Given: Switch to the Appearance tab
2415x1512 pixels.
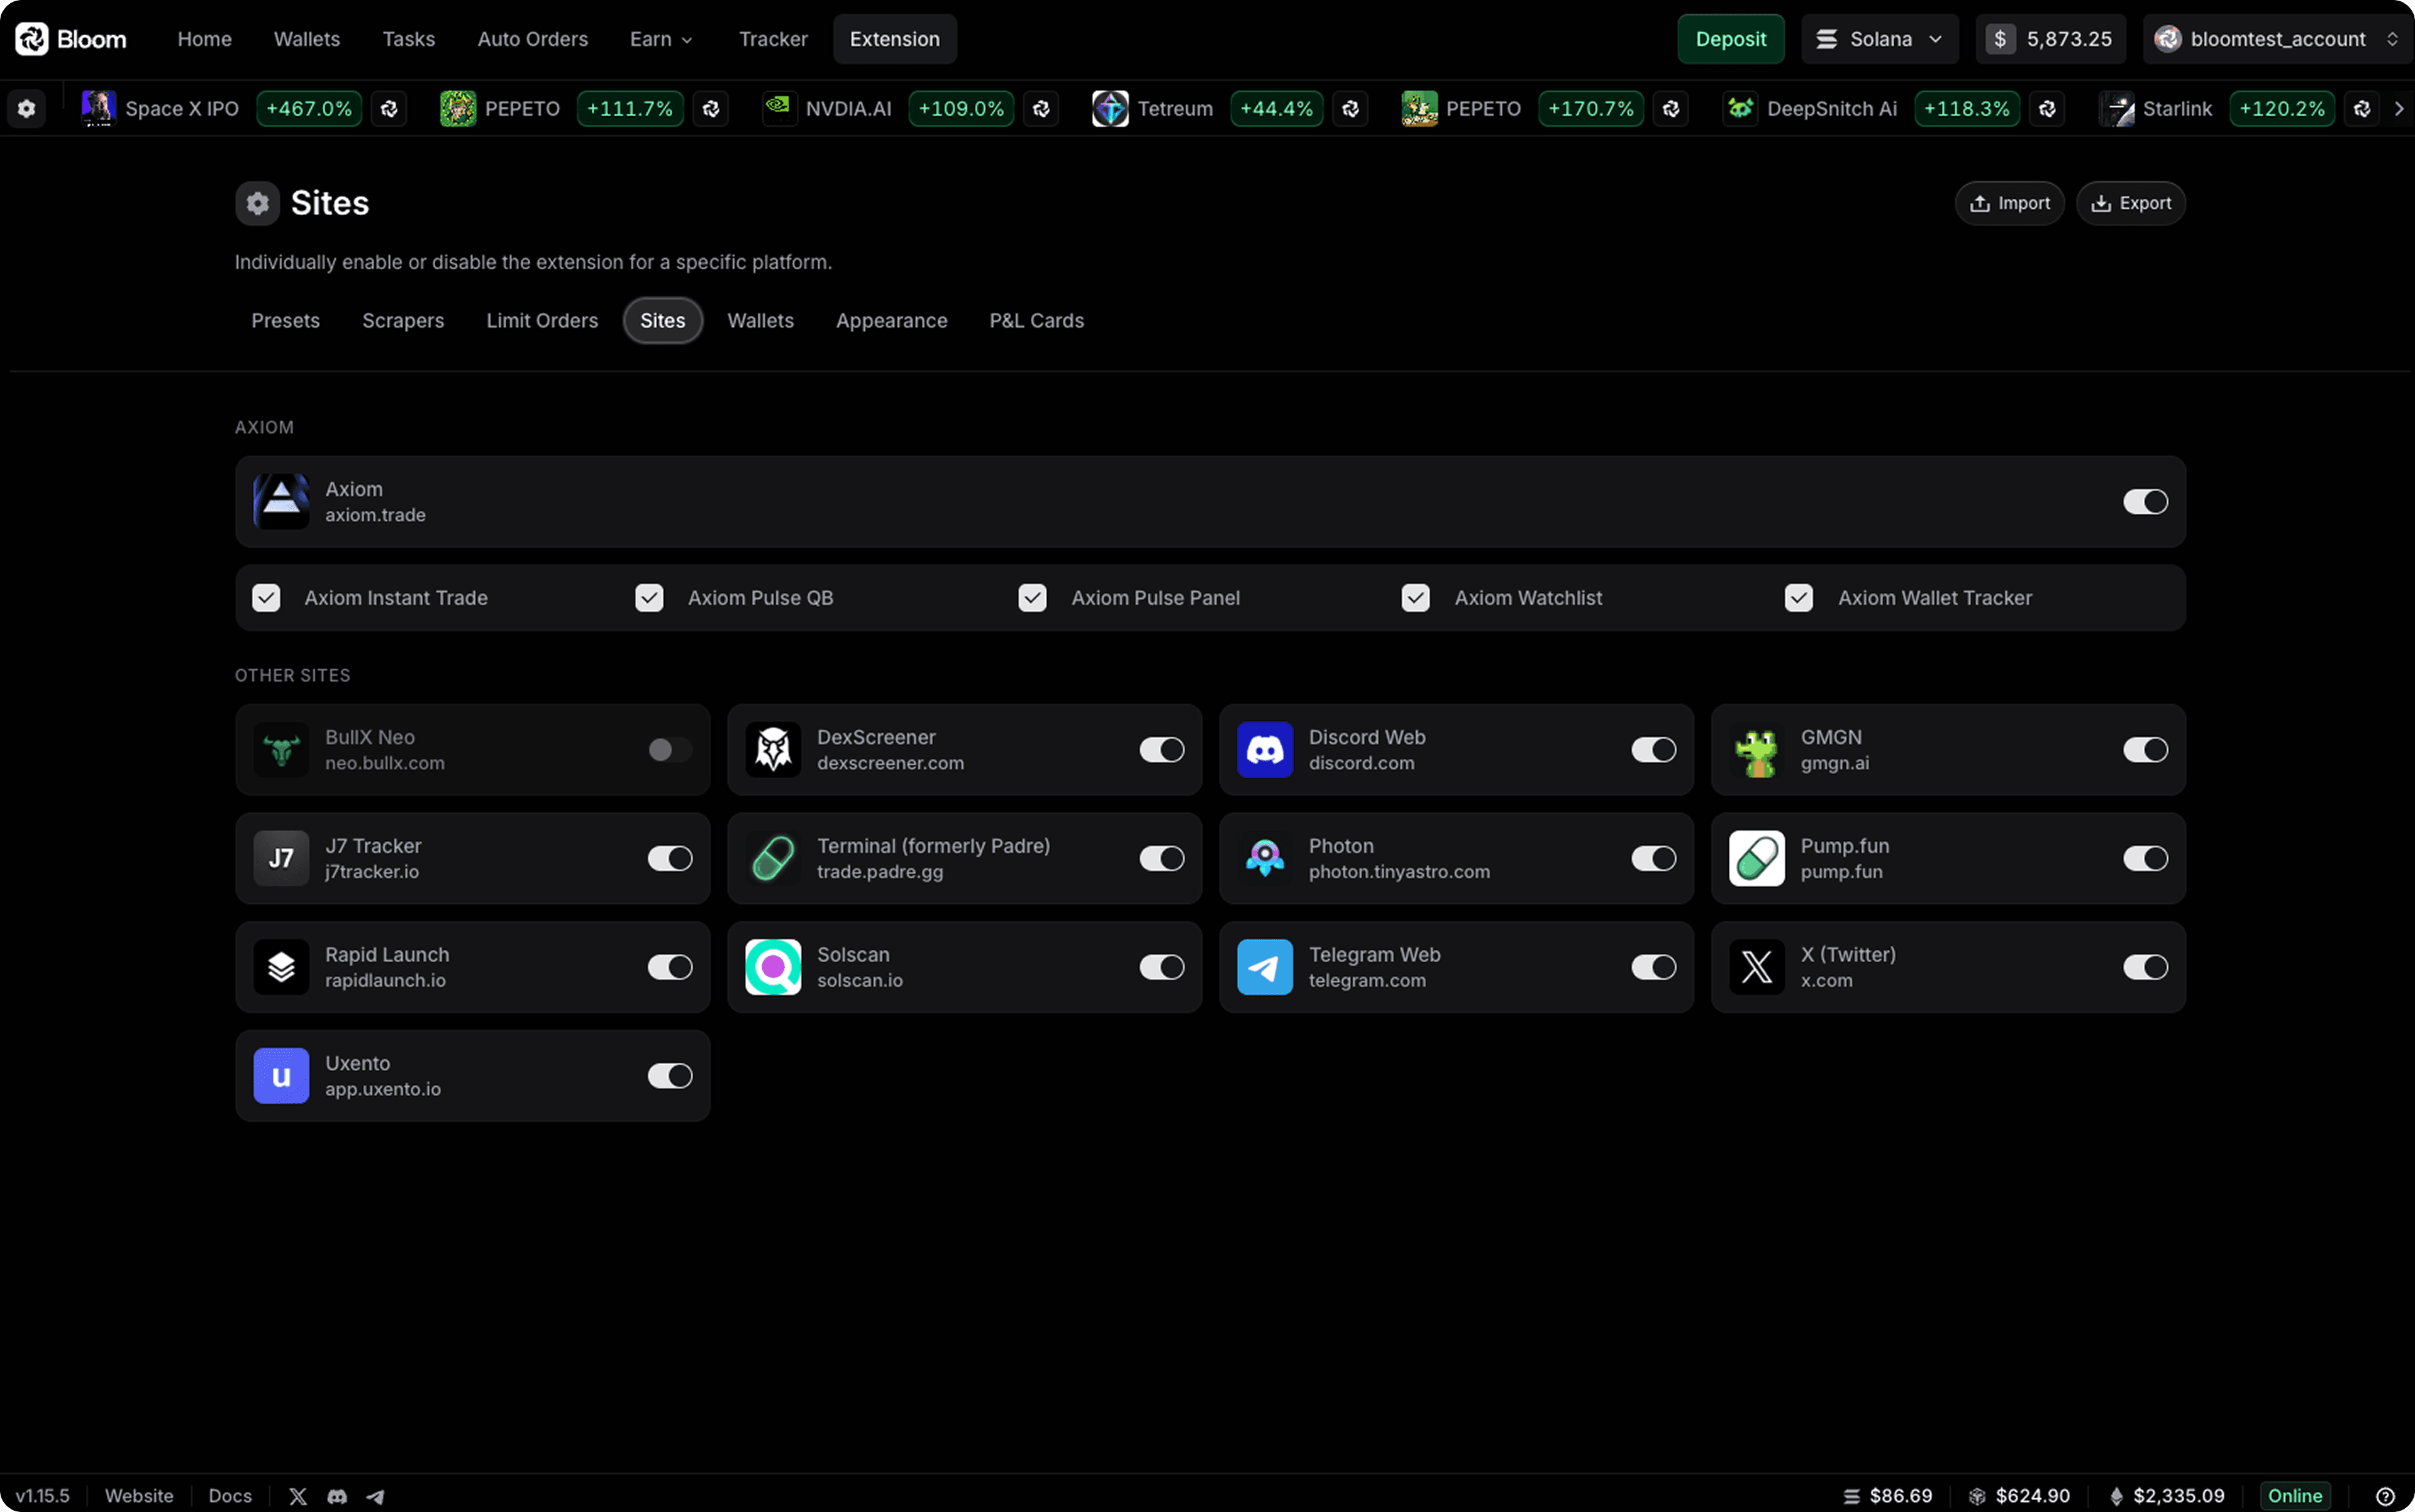Looking at the screenshot, I should pyautogui.click(x=891, y=320).
